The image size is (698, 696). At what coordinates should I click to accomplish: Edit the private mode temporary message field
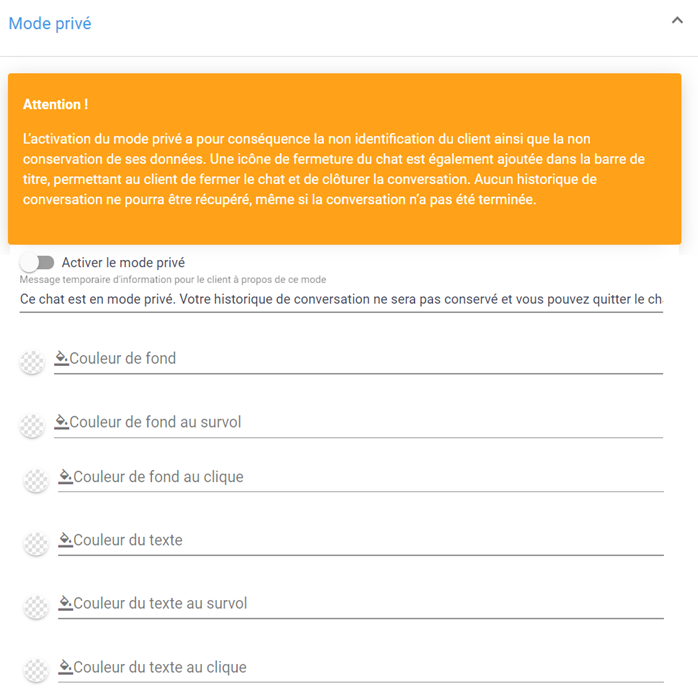340,299
